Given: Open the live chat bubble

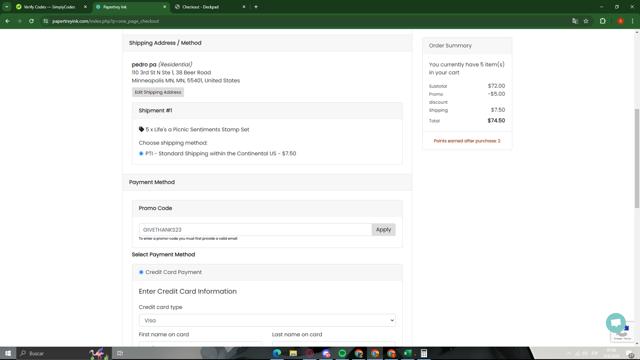Looking at the screenshot, I should tap(616, 323).
